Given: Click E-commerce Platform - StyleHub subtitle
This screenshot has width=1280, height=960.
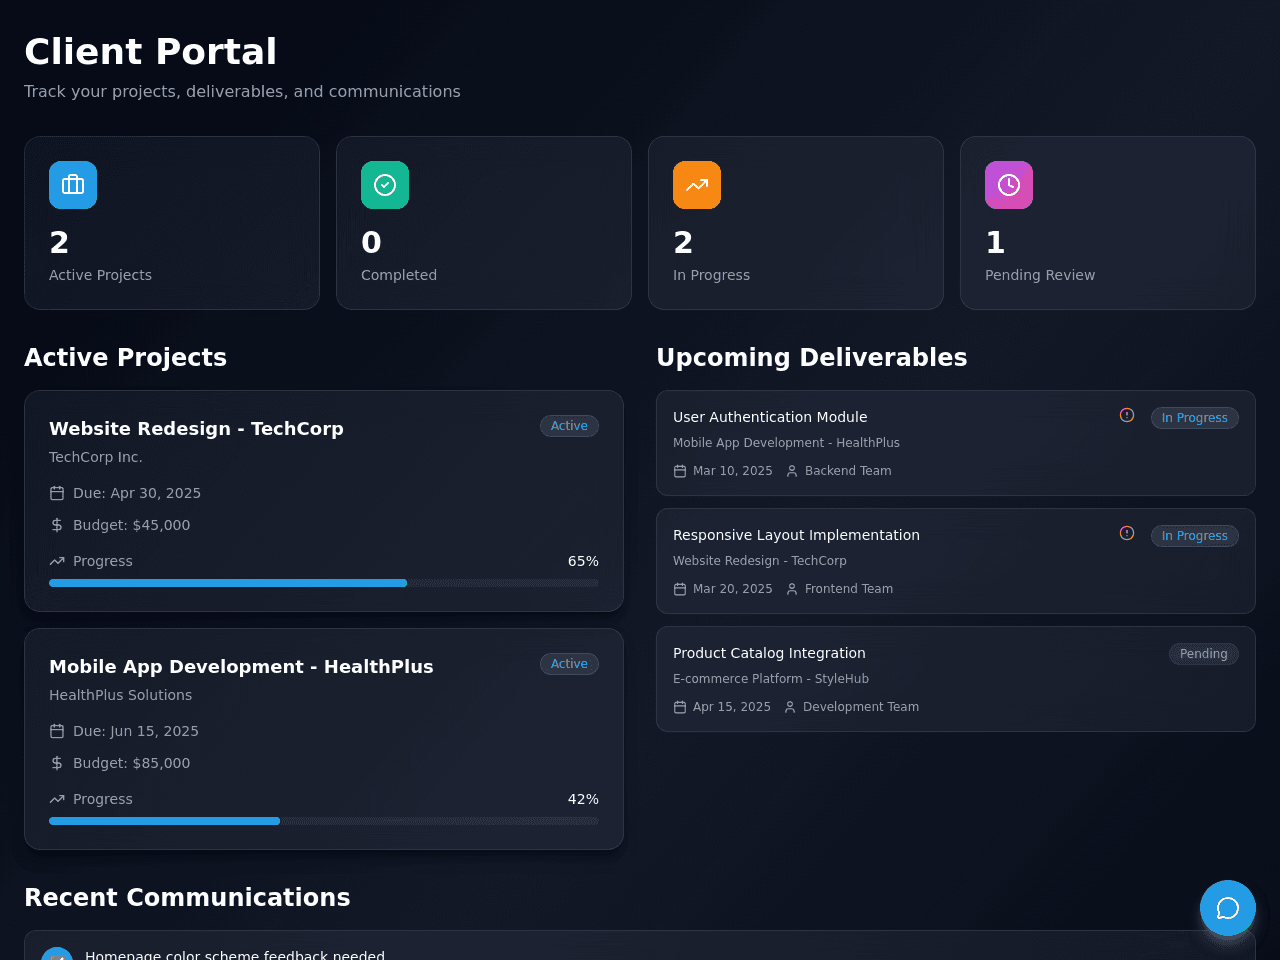Looking at the screenshot, I should point(771,679).
